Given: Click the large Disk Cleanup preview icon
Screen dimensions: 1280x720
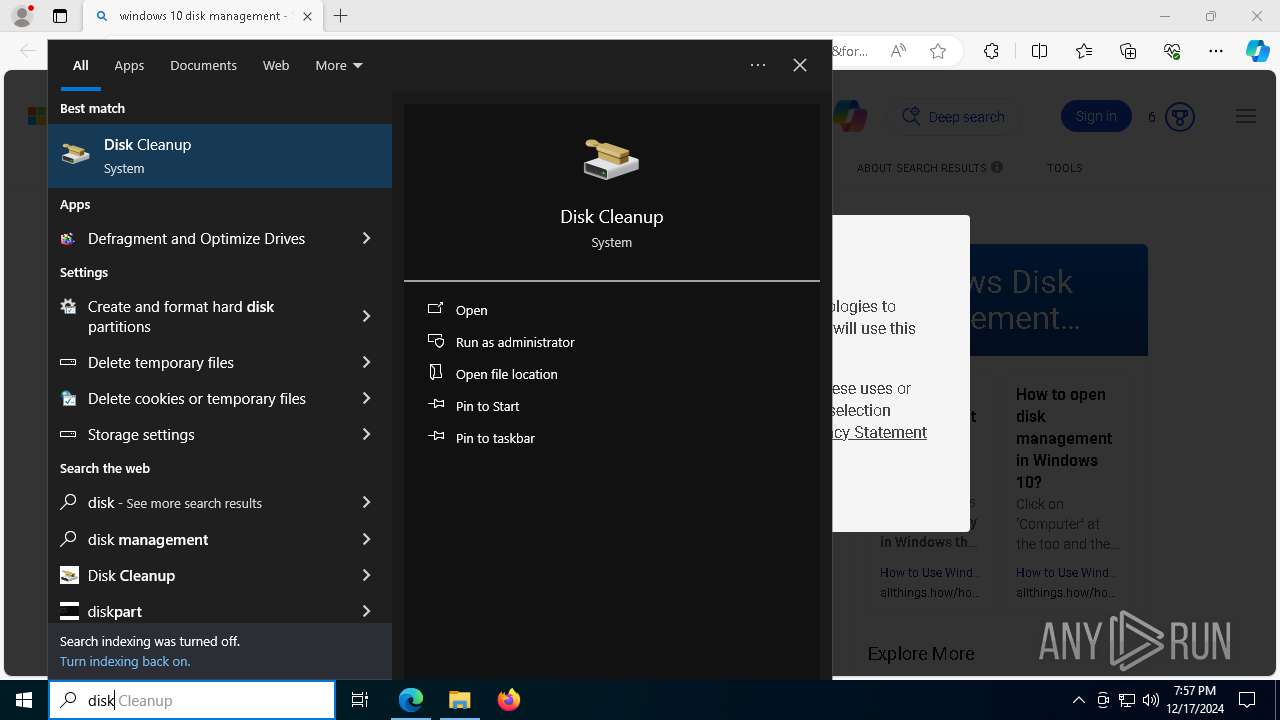Looking at the screenshot, I should (611, 159).
